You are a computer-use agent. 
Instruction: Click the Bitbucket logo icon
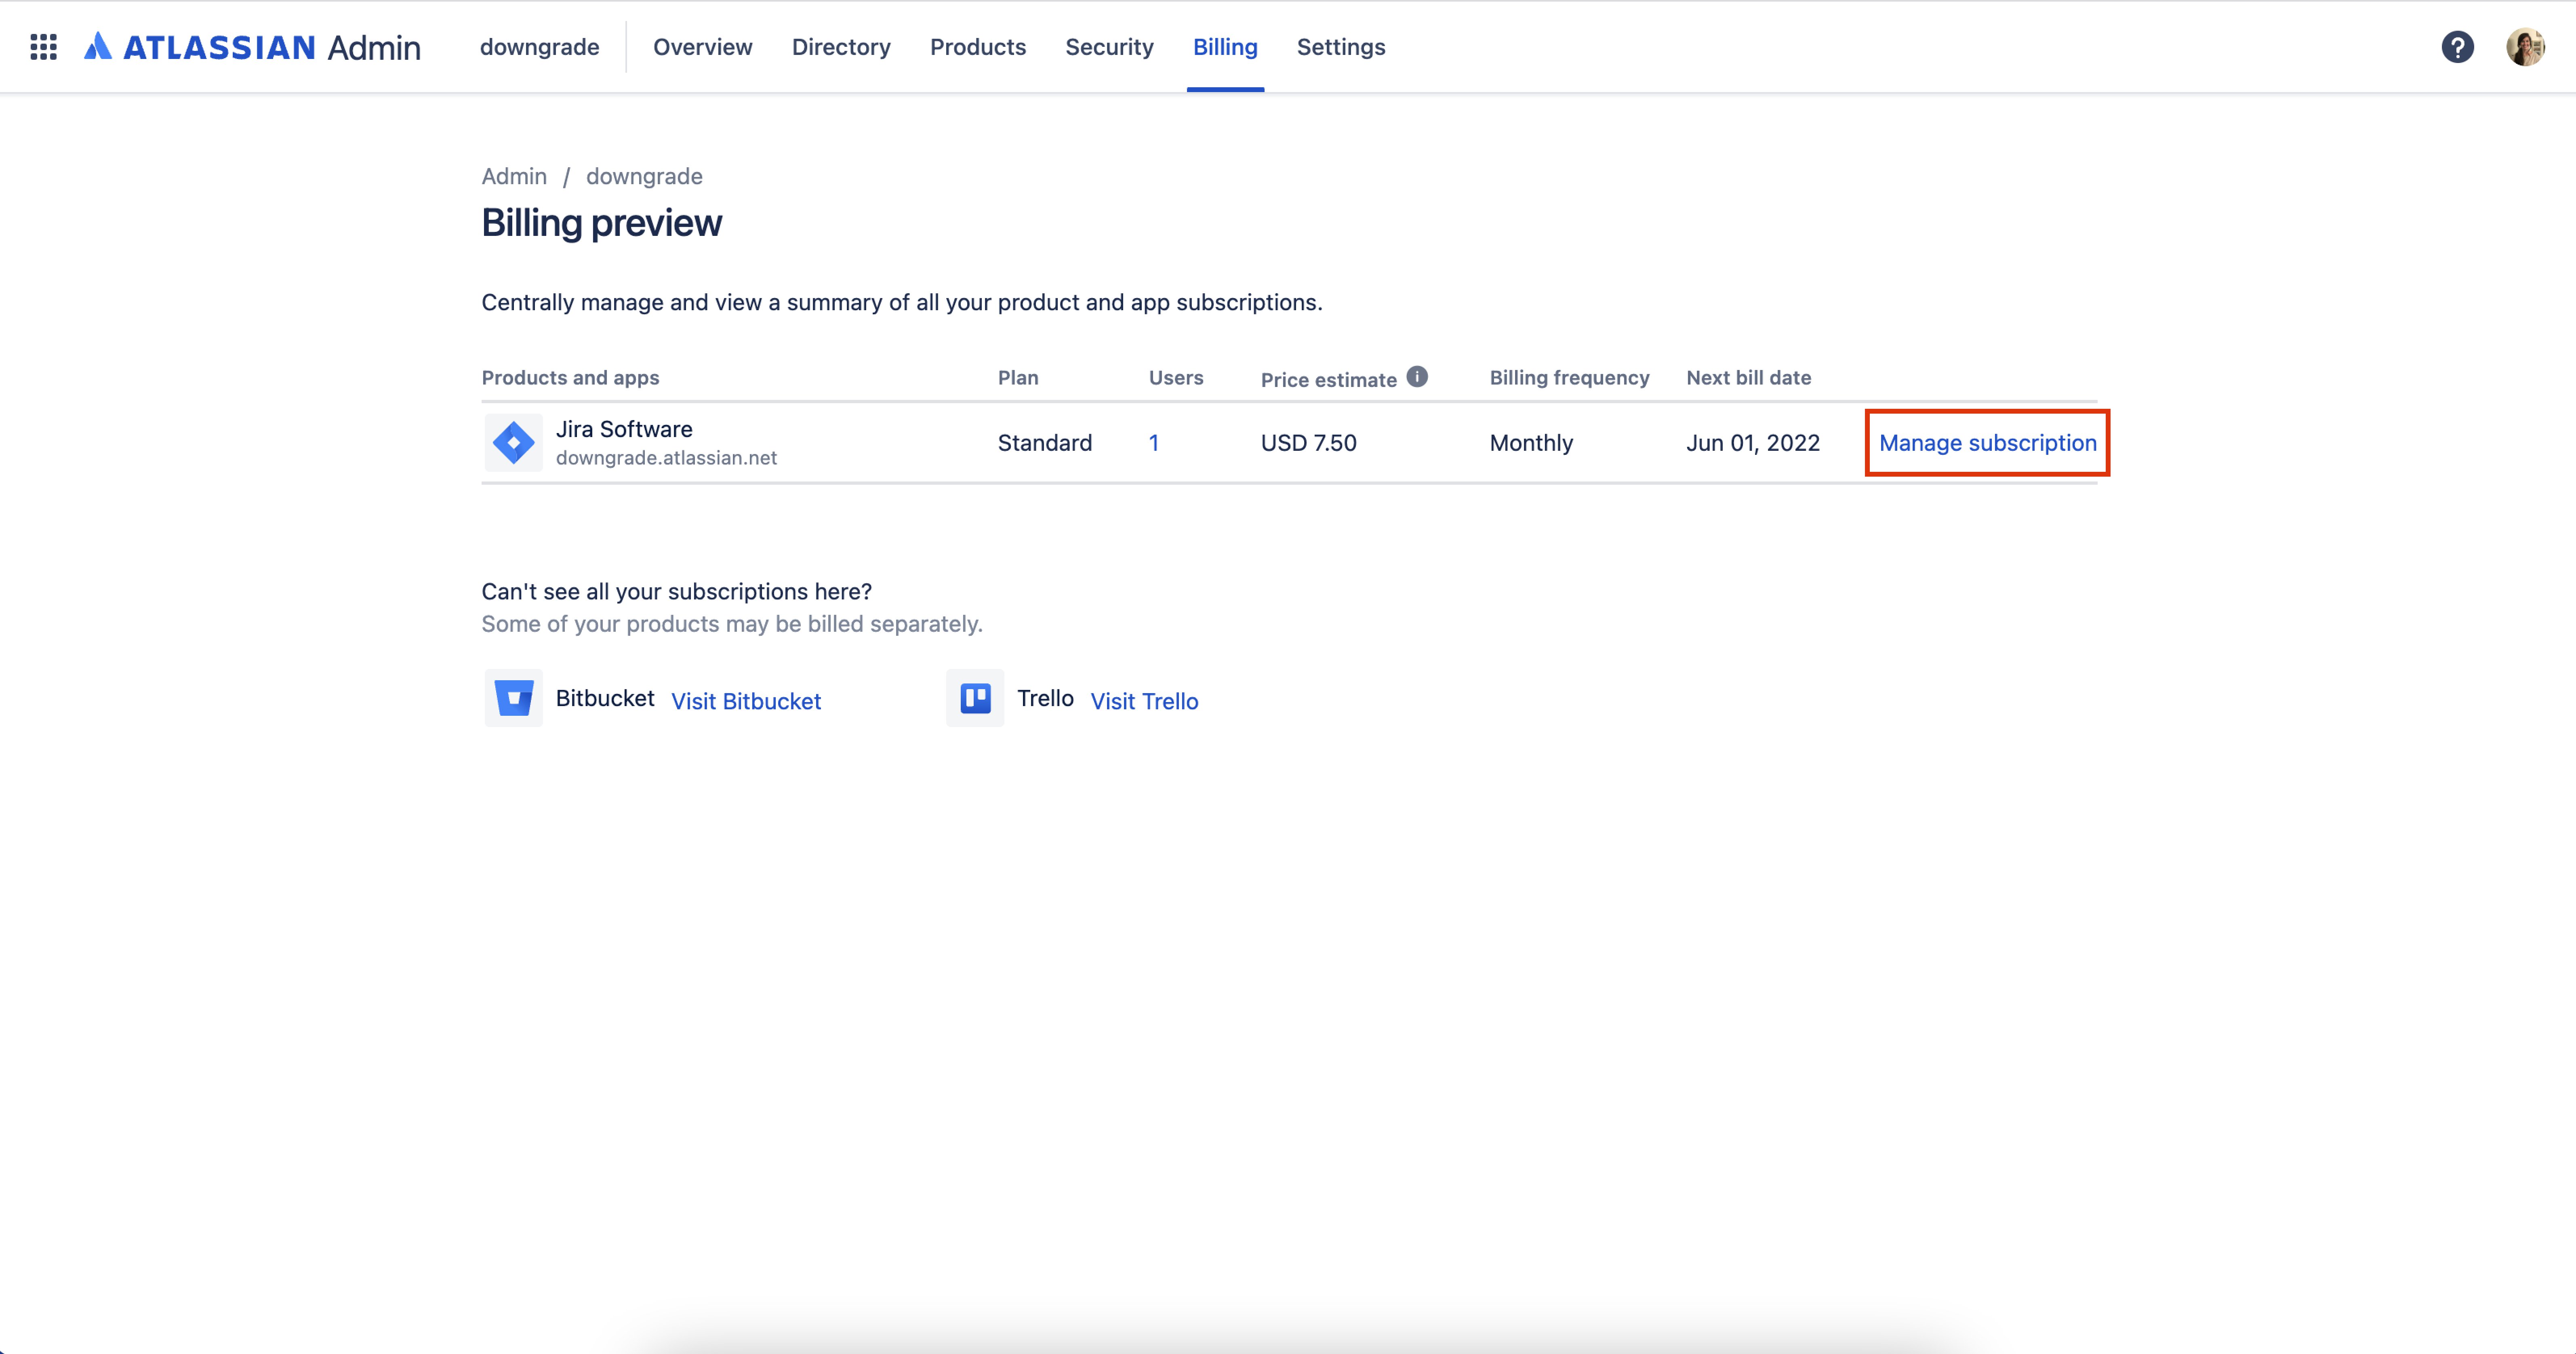(513, 698)
